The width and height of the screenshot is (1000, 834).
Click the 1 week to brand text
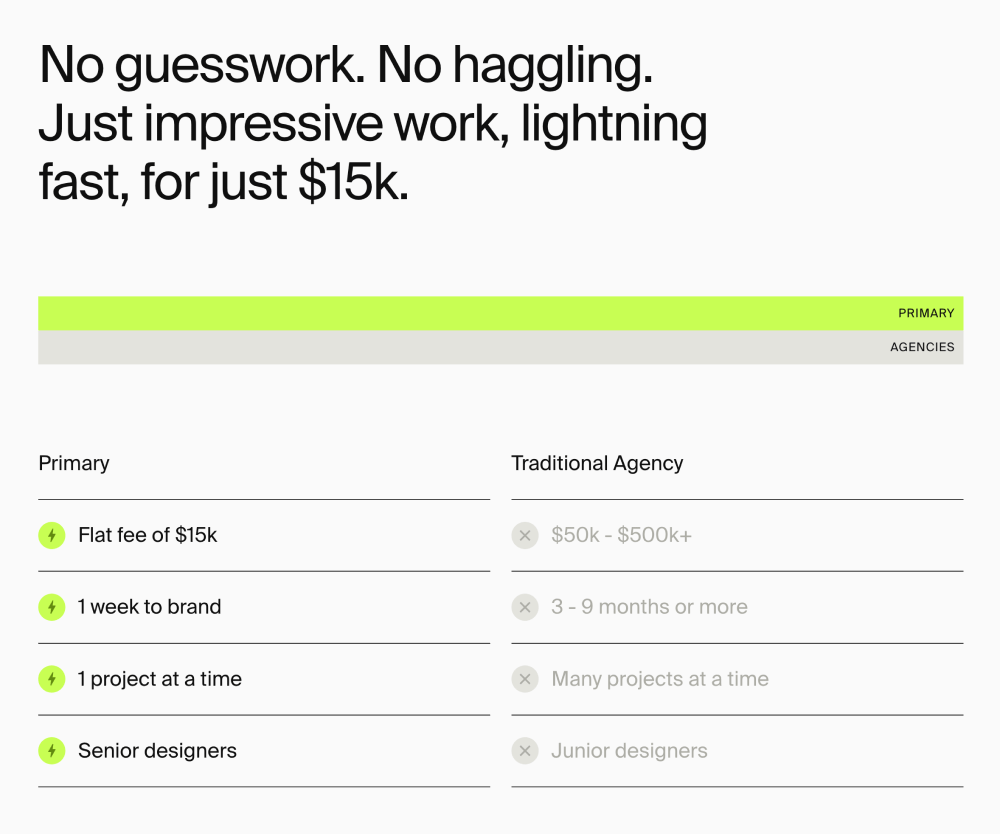(x=149, y=607)
